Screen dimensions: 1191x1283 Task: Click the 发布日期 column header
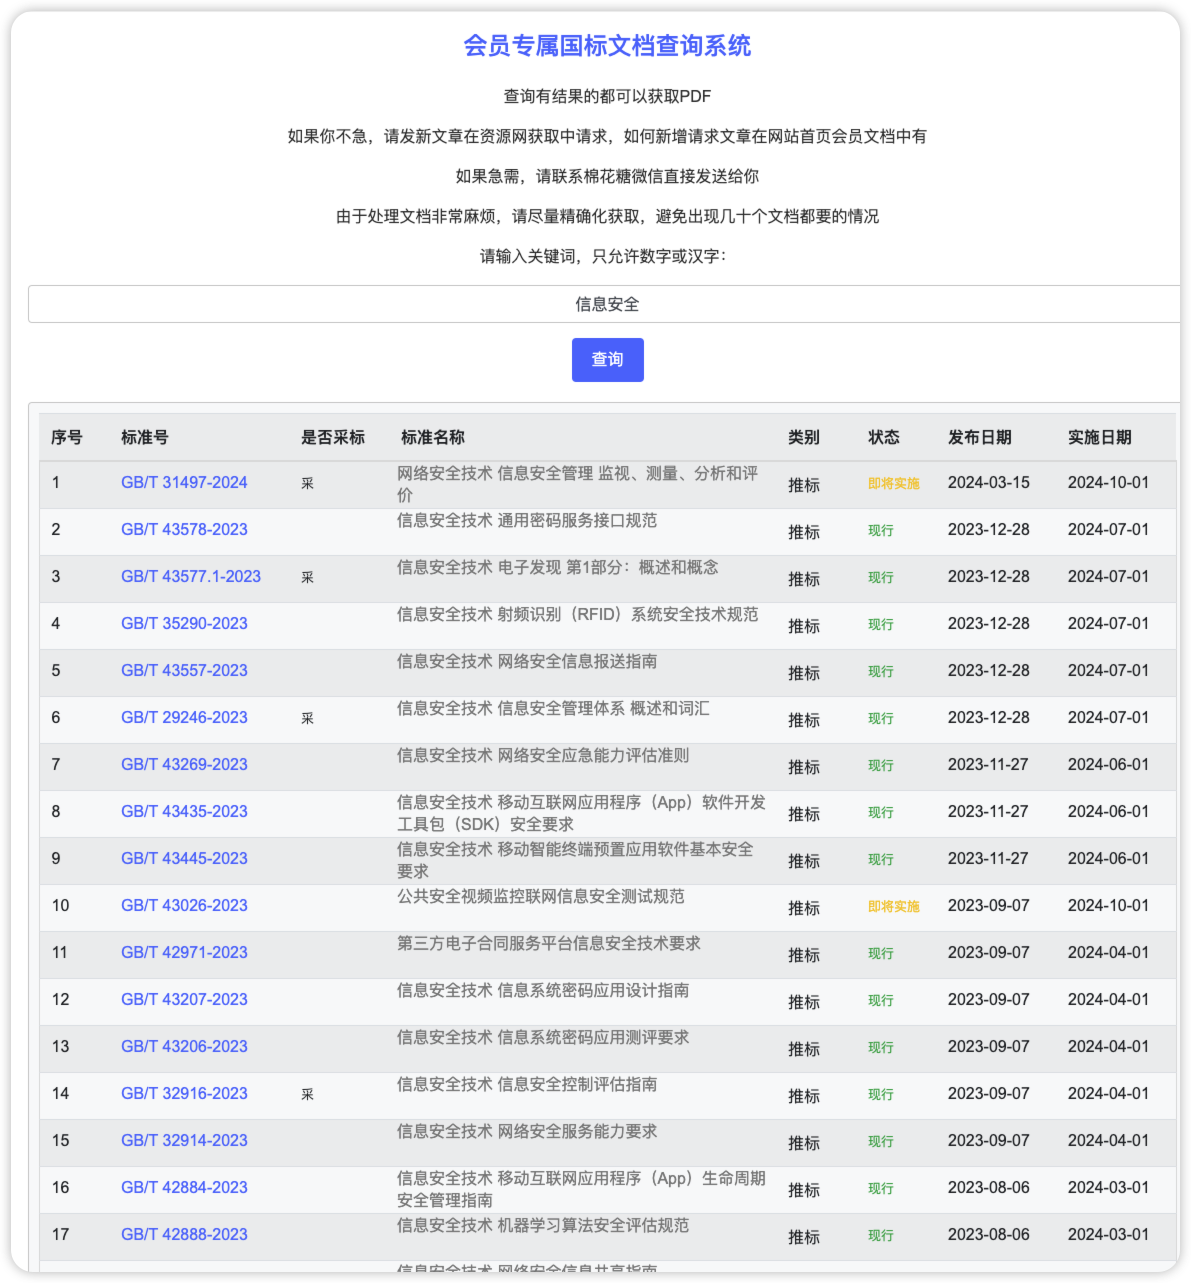(980, 437)
